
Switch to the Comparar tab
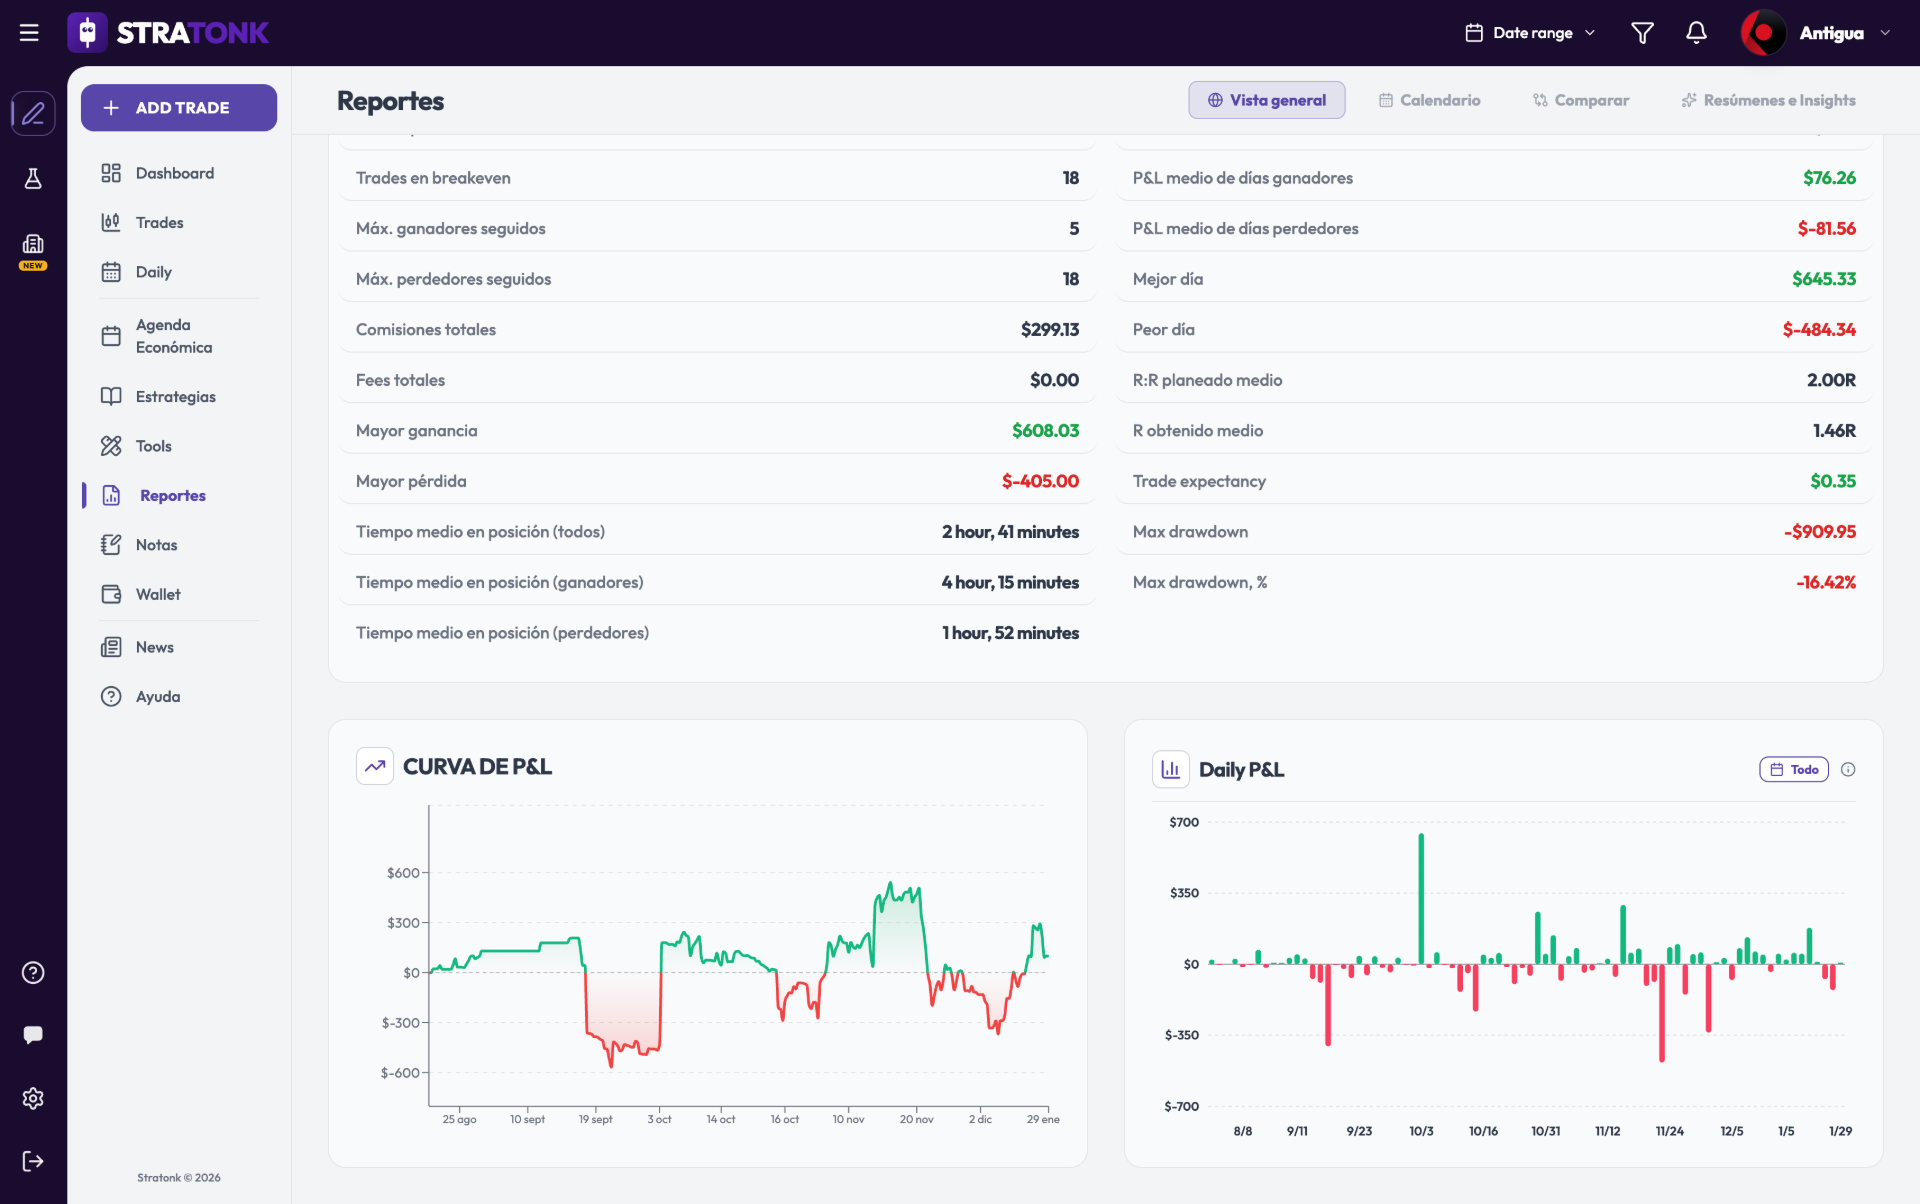1581,100
